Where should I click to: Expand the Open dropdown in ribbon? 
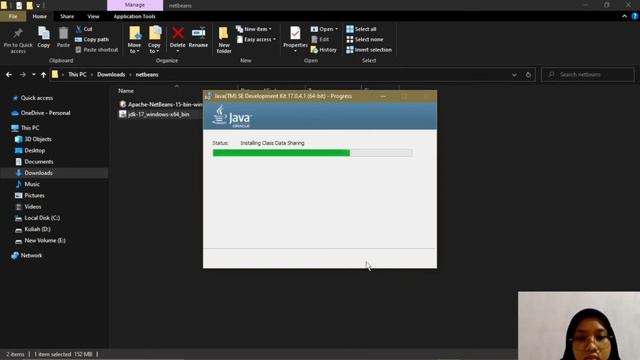(324, 29)
